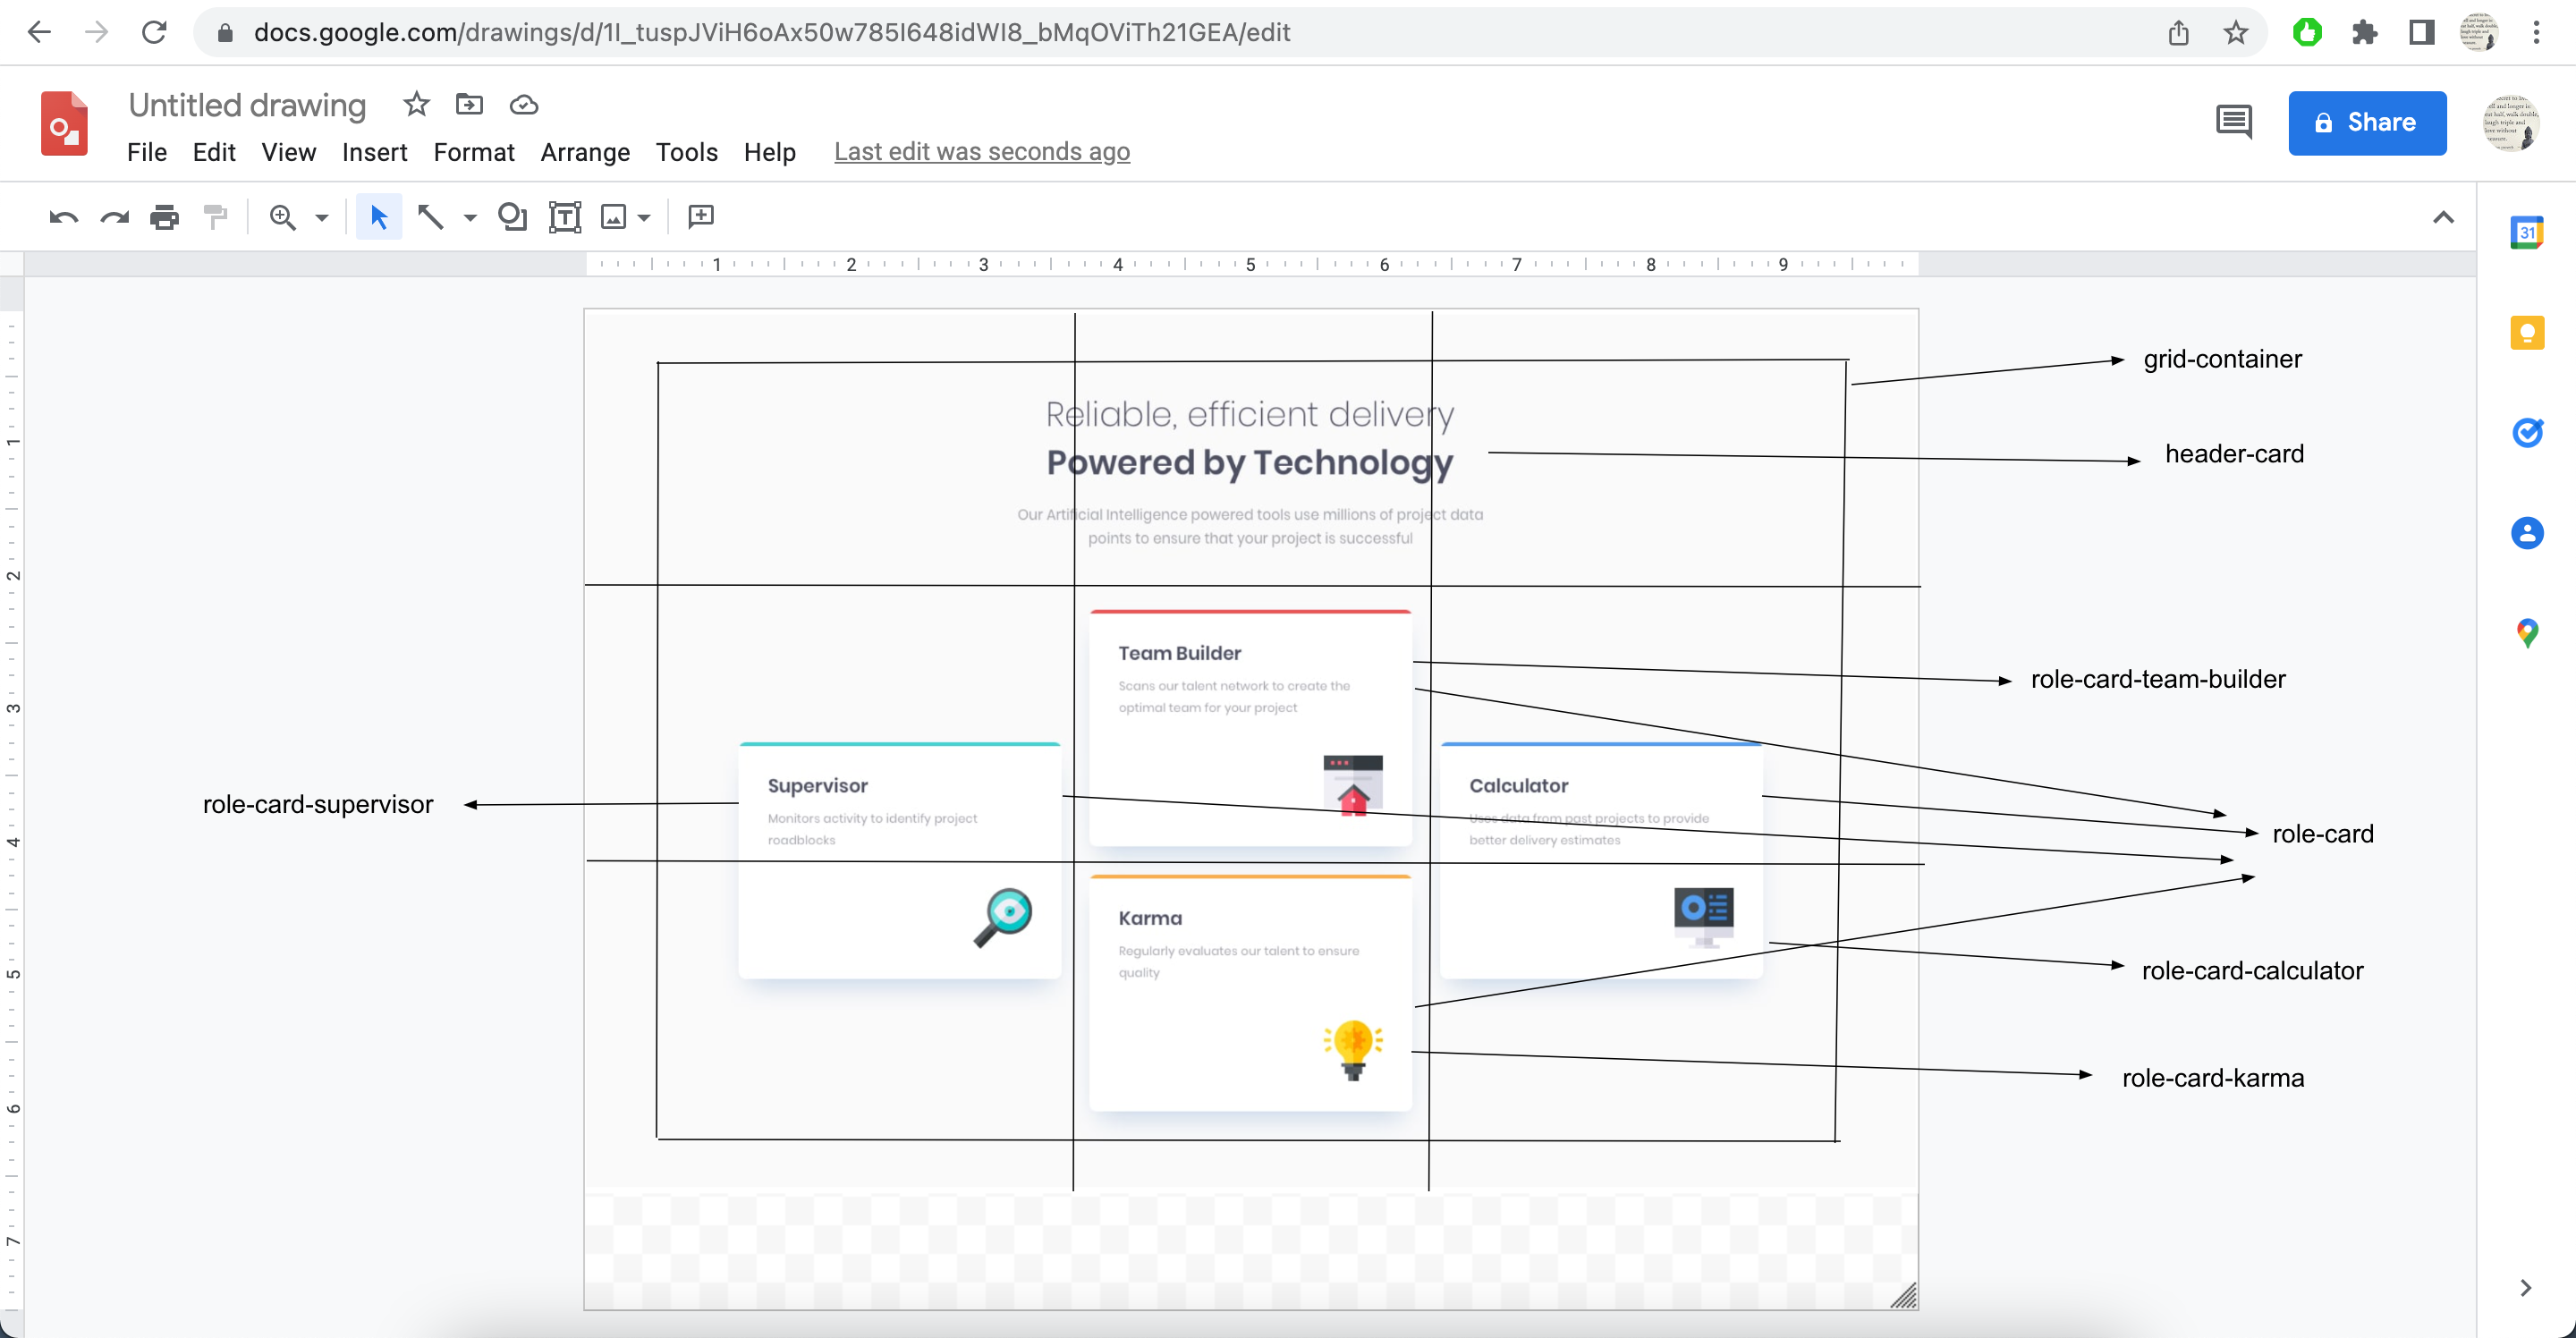Click the Add to Drive icon in toolbar
The image size is (2576, 1338).
coord(469,106)
